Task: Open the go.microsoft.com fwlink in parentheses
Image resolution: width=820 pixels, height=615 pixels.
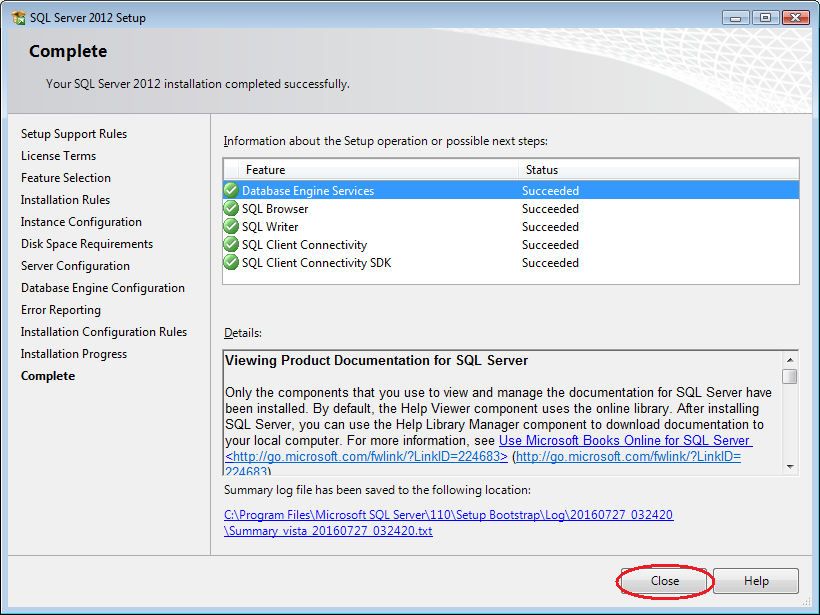Action: tap(628, 457)
